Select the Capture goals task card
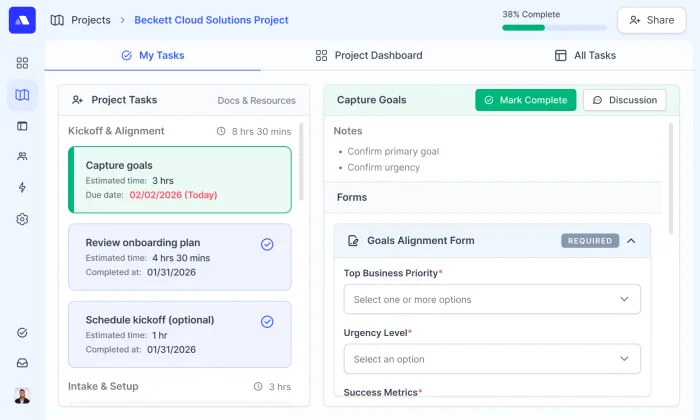 pos(180,179)
